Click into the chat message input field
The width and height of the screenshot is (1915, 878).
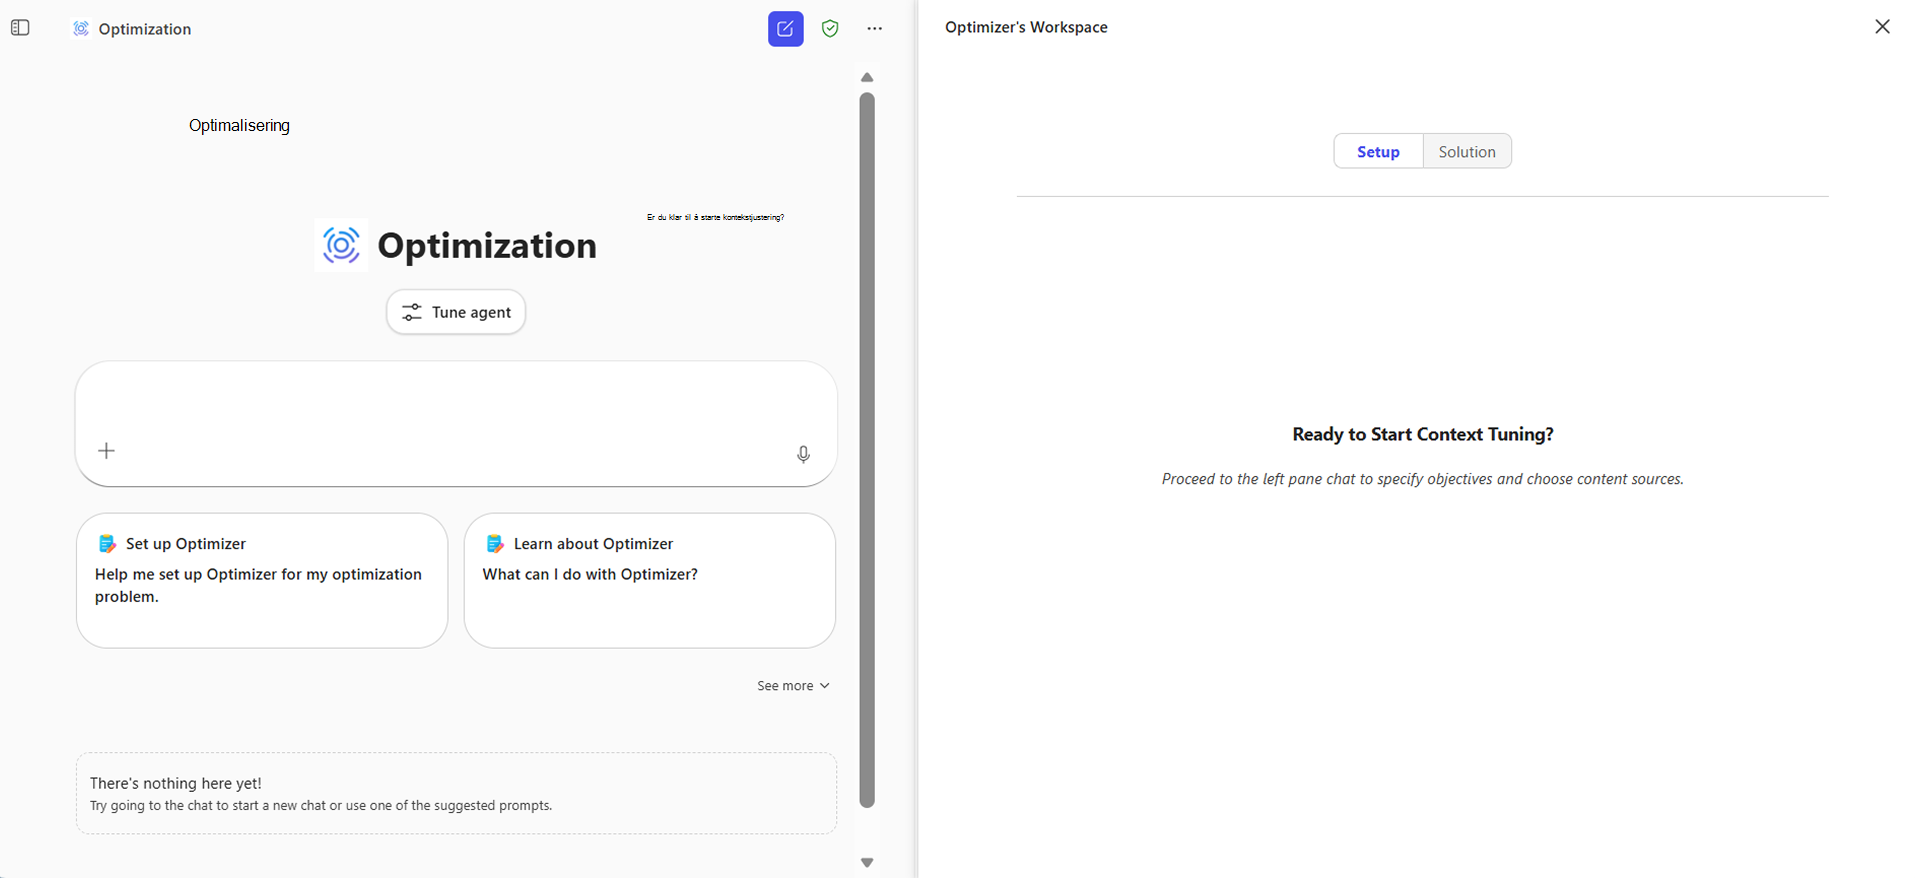pos(456,424)
